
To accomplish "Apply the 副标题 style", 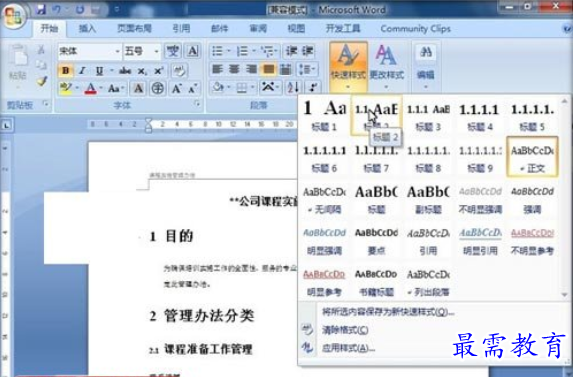I will click(428, 199).
